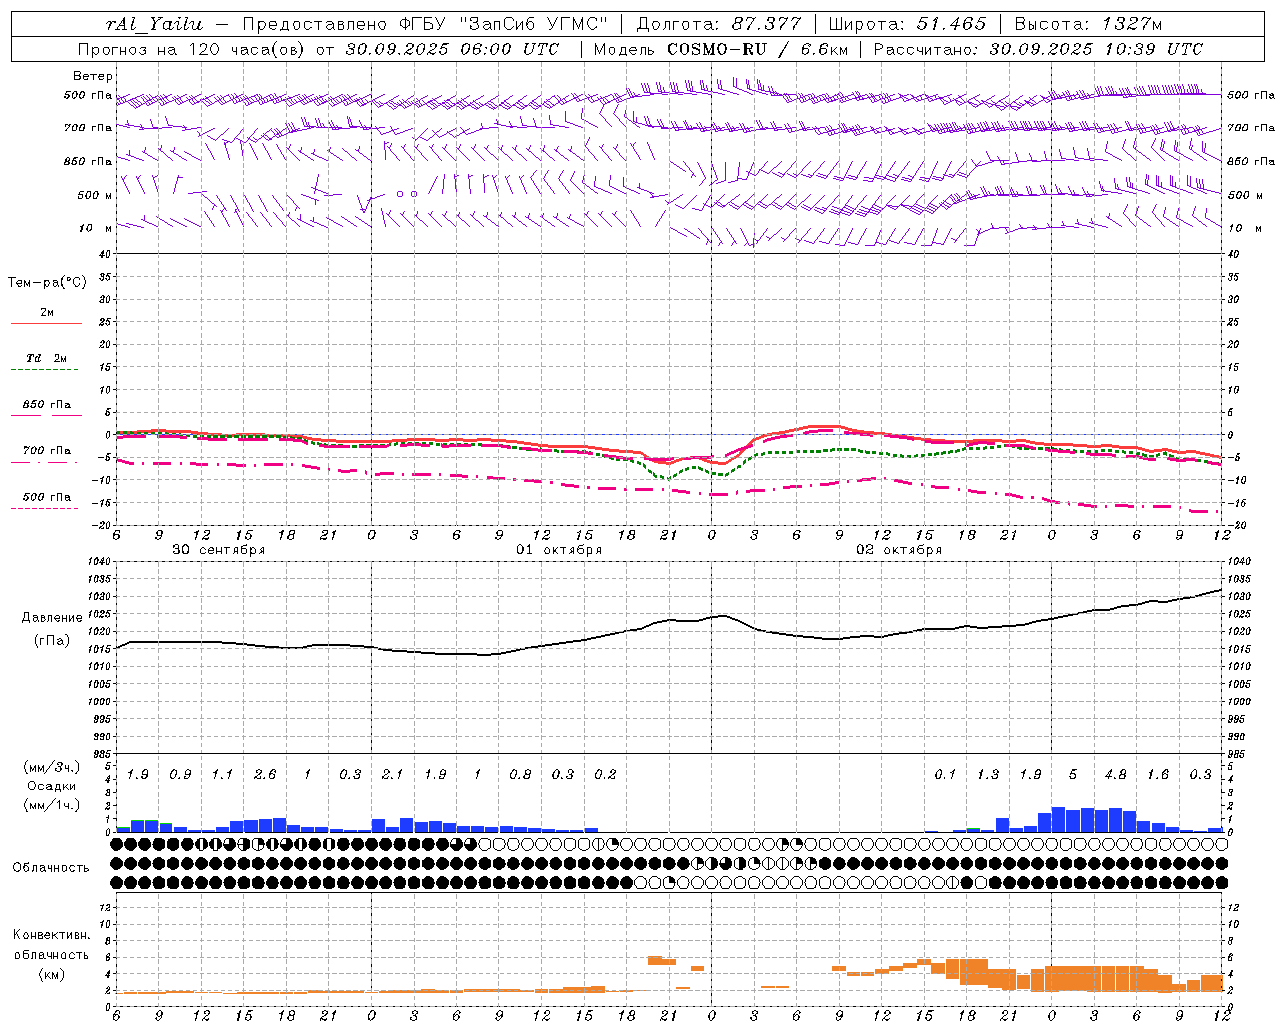Viewport: 1280px width, 1024px height.
Task: Click the 700 гПа temperature legend entry
Action: [47, 451]
